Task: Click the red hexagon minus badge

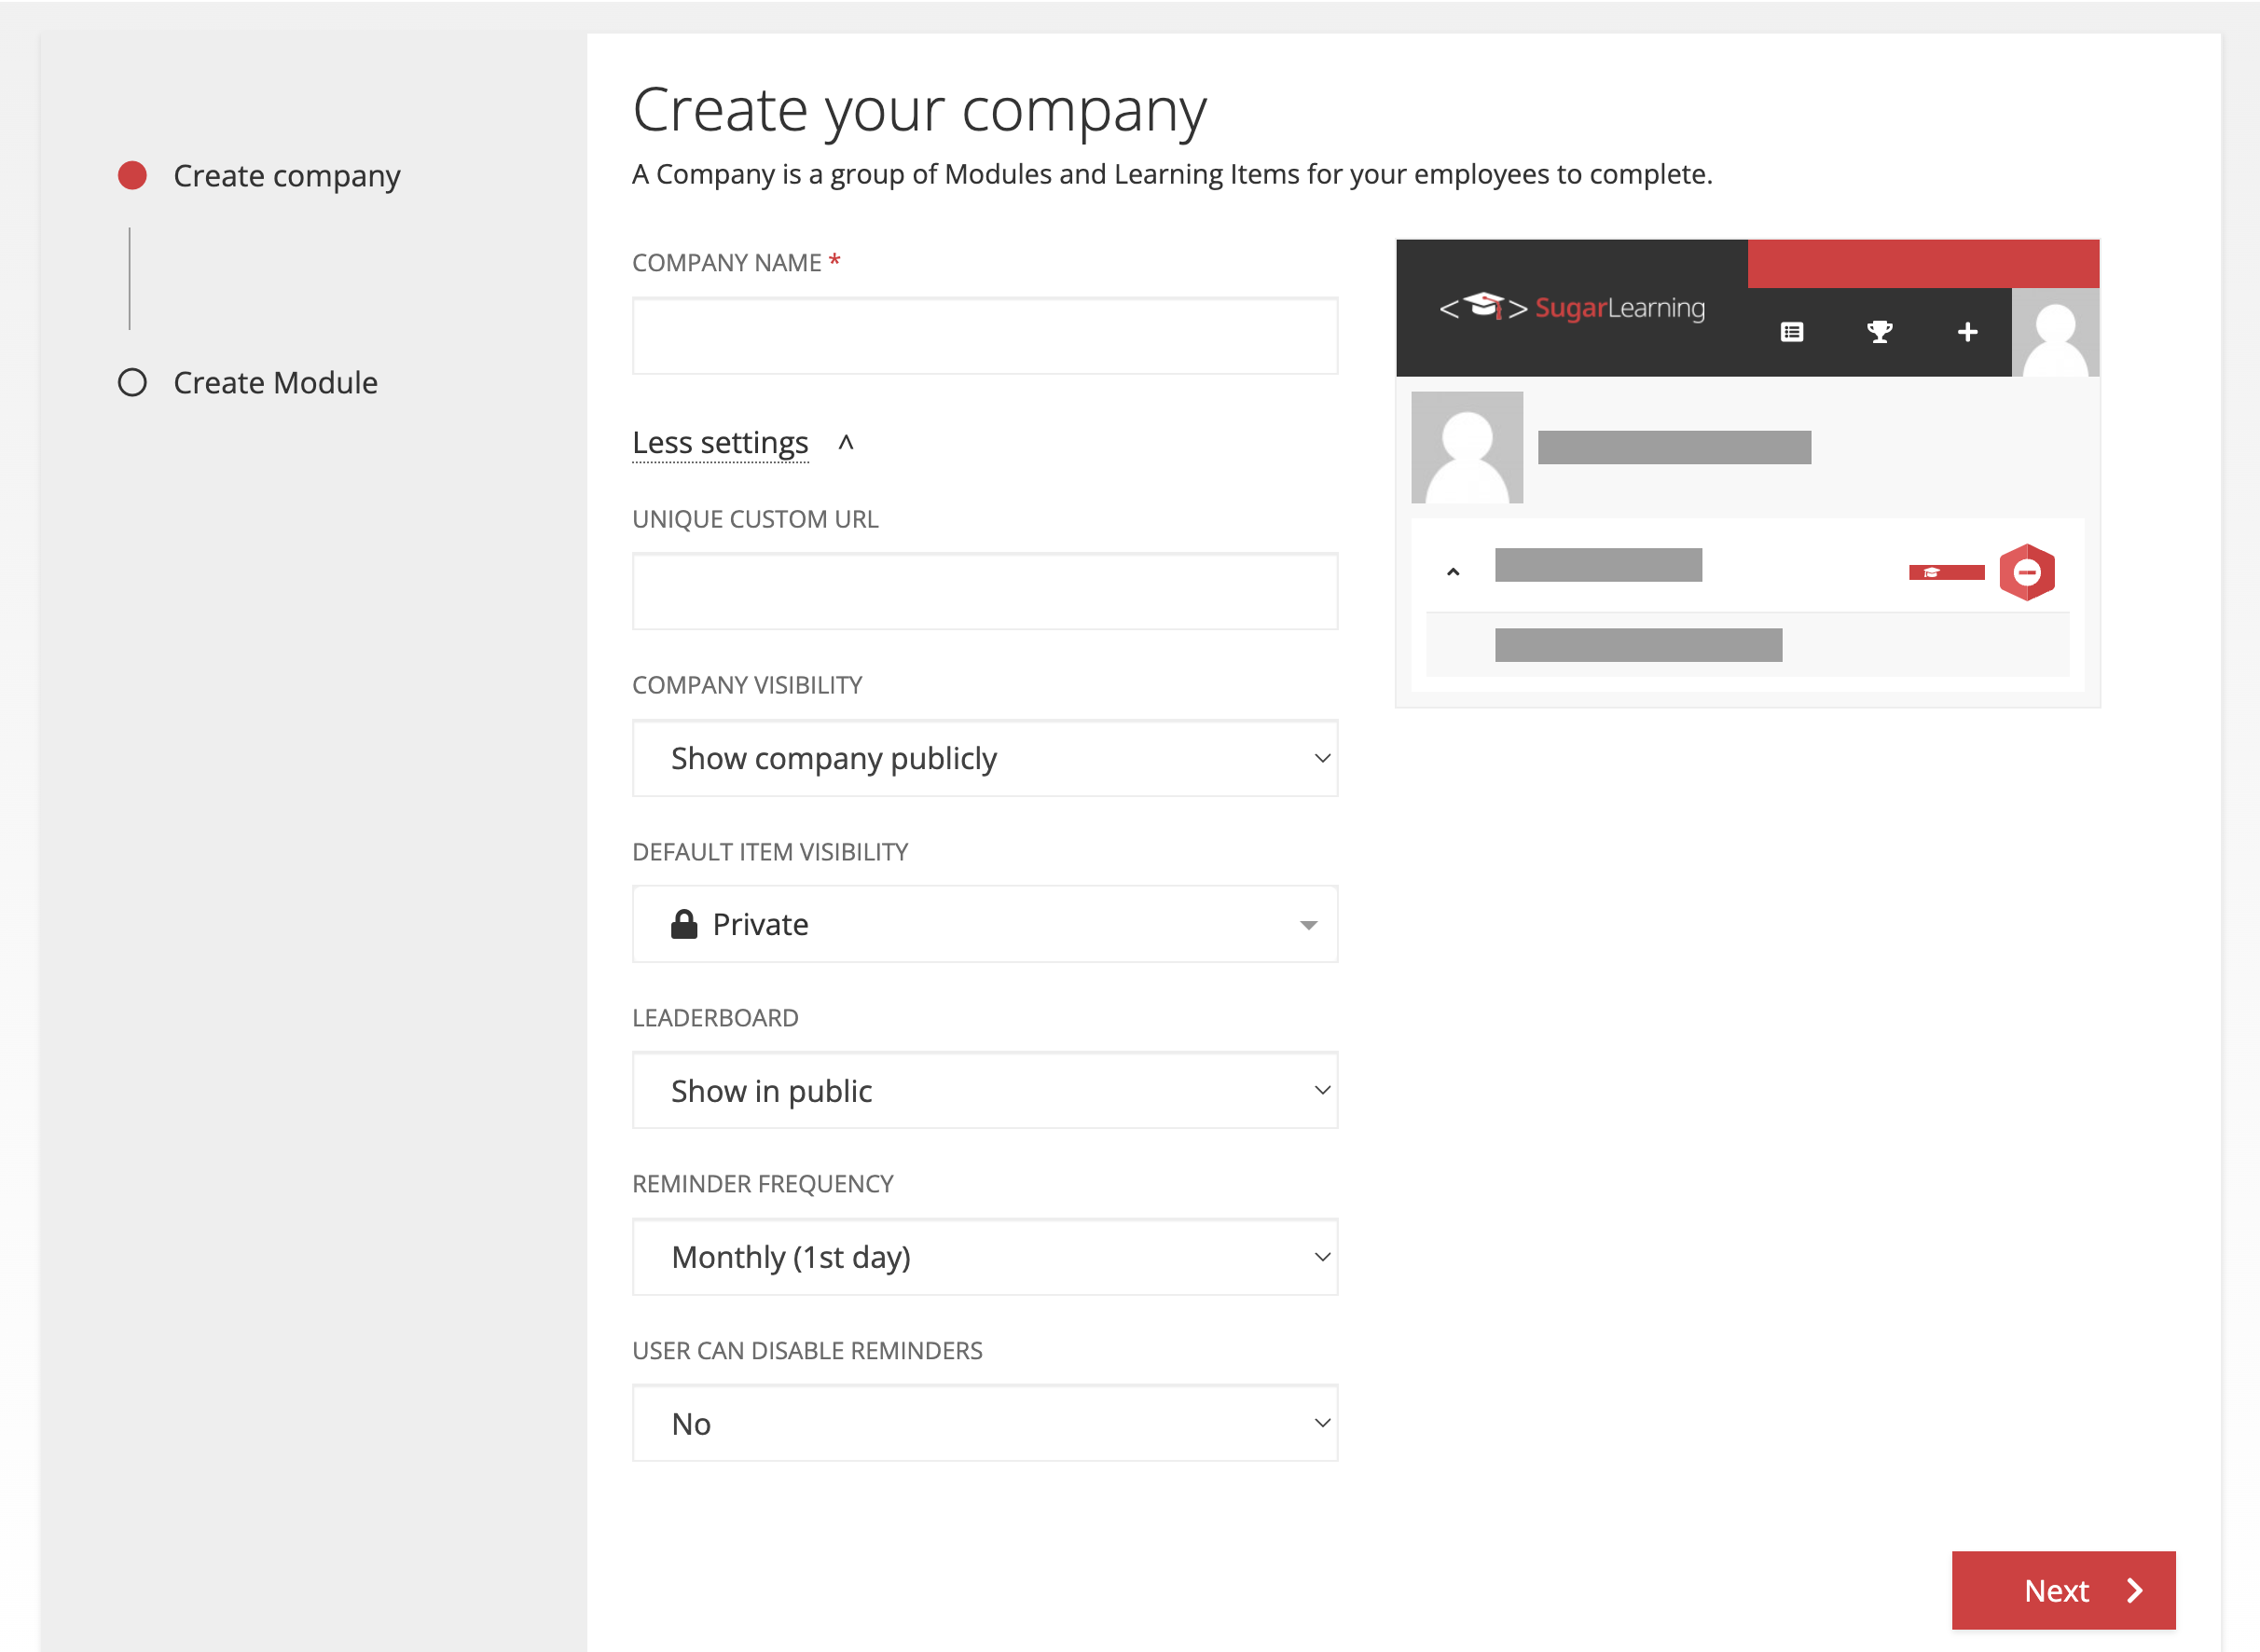Action: point(2026,572)
